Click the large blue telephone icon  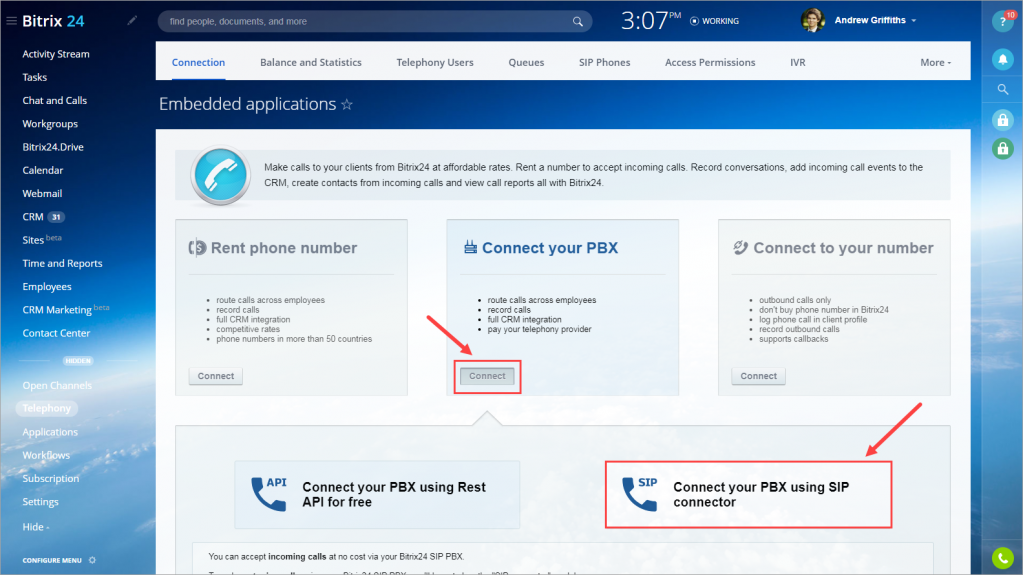[221, 175]
